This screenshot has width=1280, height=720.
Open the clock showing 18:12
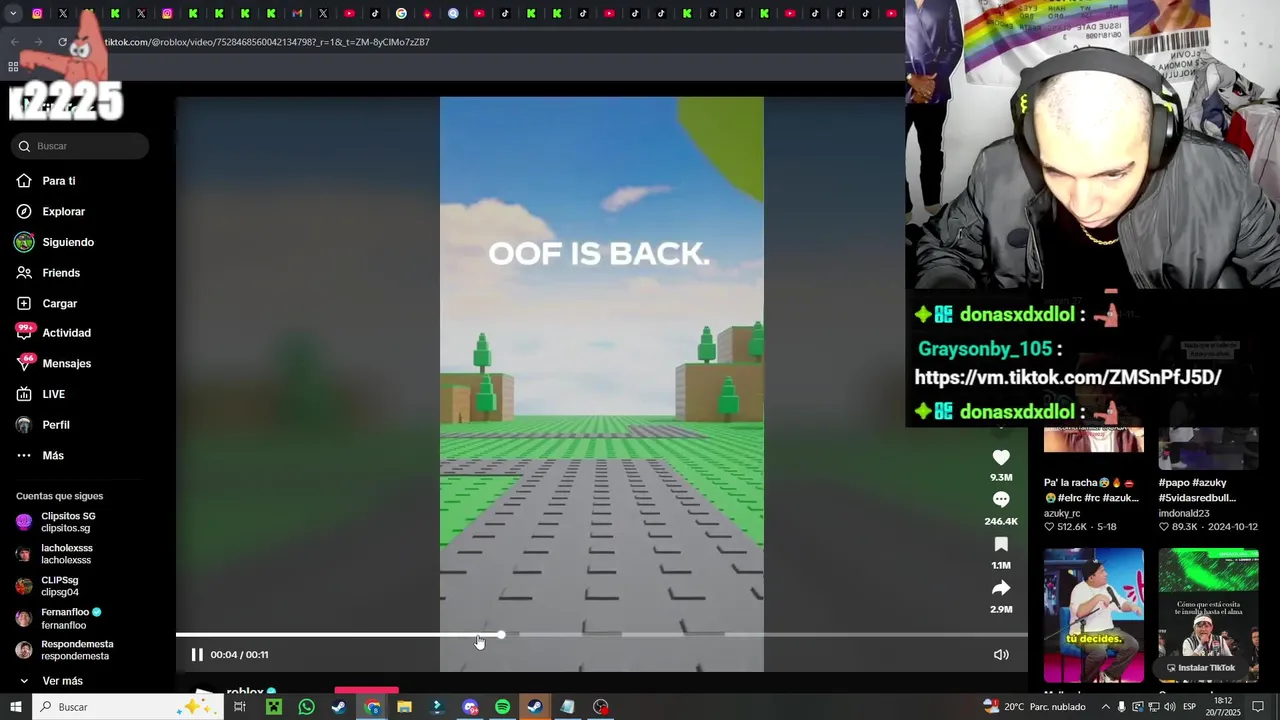click(1222, 707)
